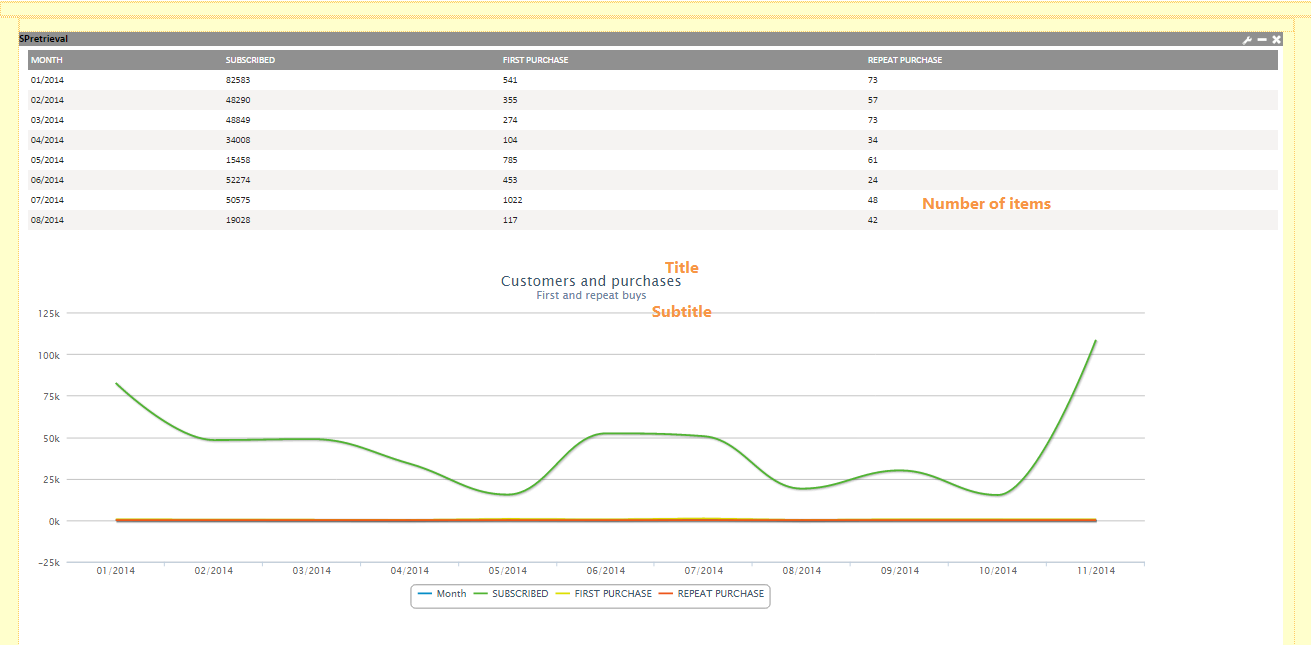Screen dimensions: 1311x645
Task: Click the REPEAT PURCHASE column header
Action: 904,60
